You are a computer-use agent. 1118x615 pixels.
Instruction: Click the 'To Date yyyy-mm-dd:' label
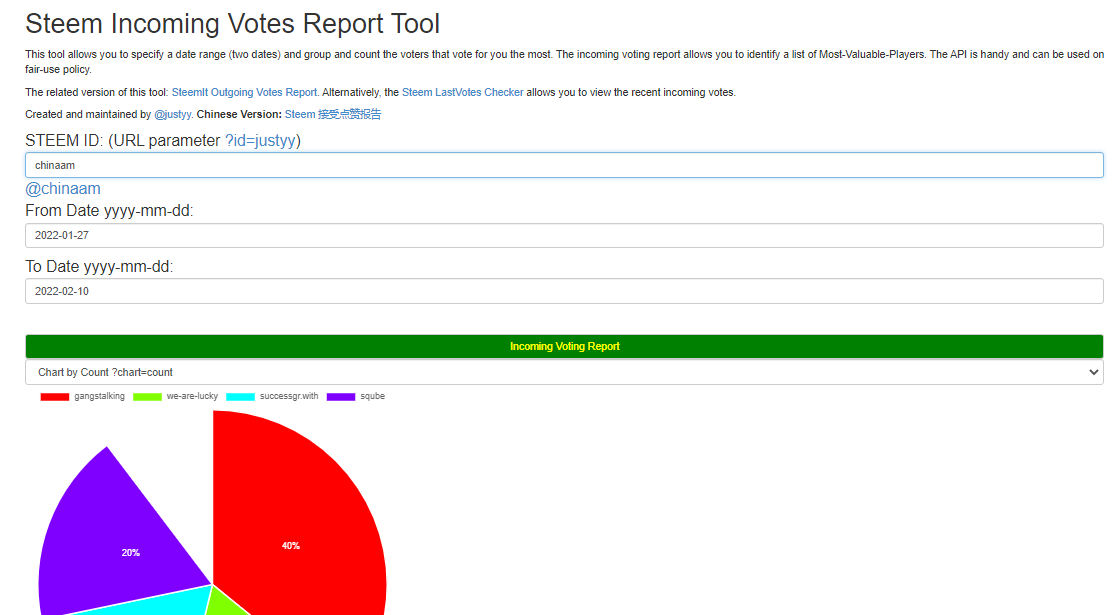[99, 267]
